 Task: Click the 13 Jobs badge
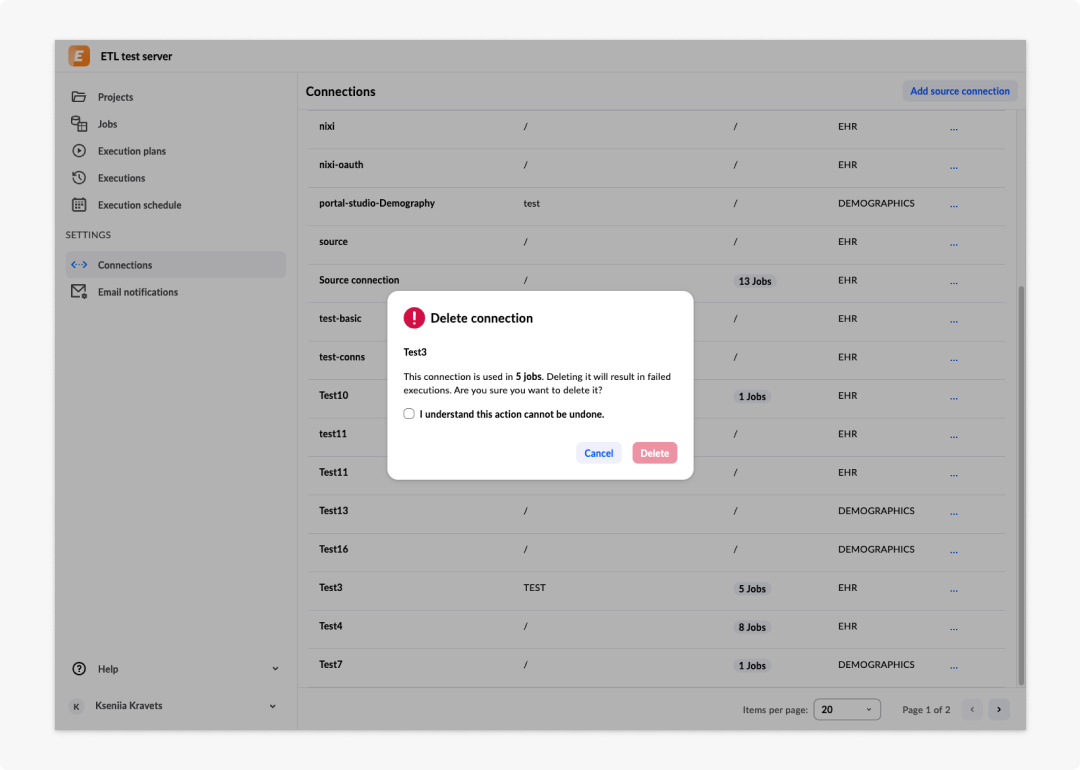tap(754, 281)
